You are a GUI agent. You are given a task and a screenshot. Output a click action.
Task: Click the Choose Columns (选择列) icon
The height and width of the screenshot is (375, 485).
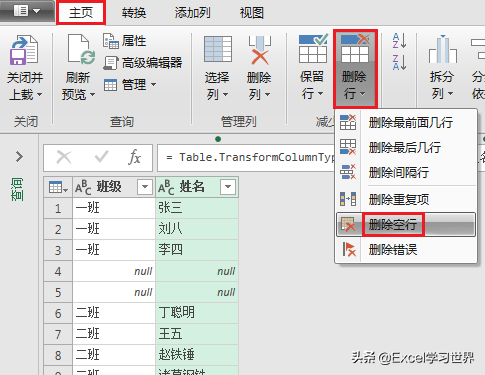[218, 49]
